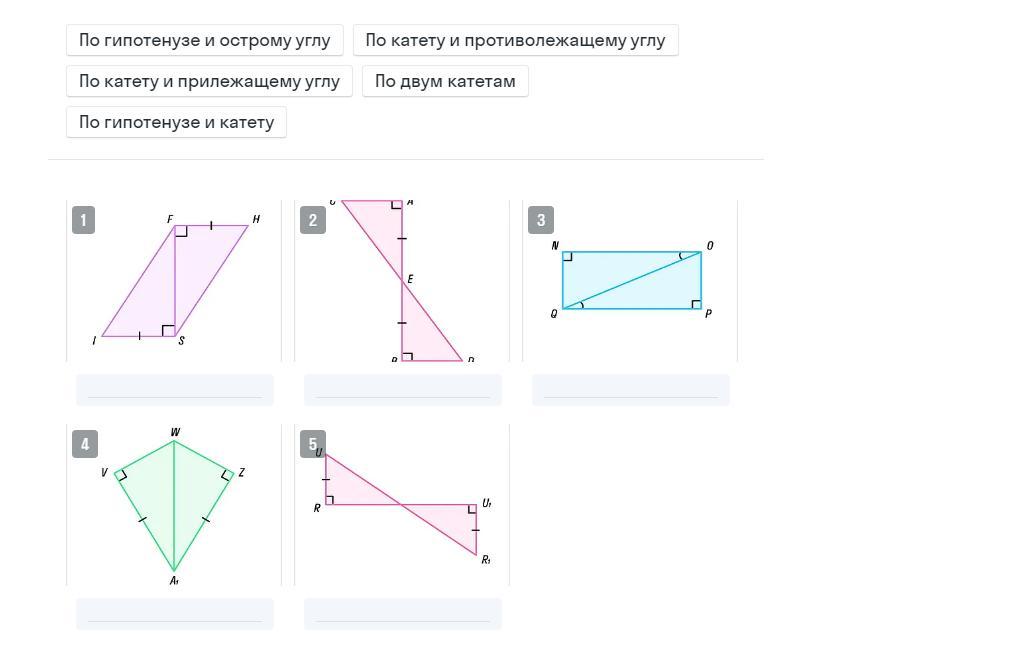
Task: Click the 'По гипотенузе и острому углу' chip
Action: (204, 40)
